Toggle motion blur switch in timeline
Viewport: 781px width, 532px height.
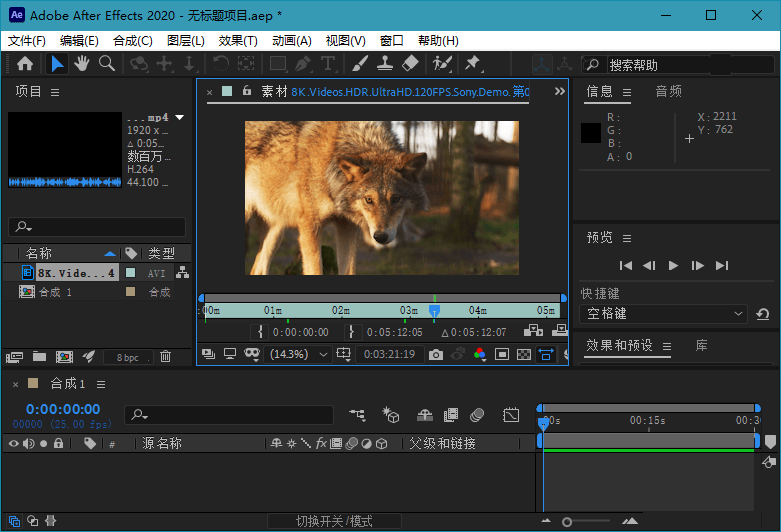coord(477,415)
